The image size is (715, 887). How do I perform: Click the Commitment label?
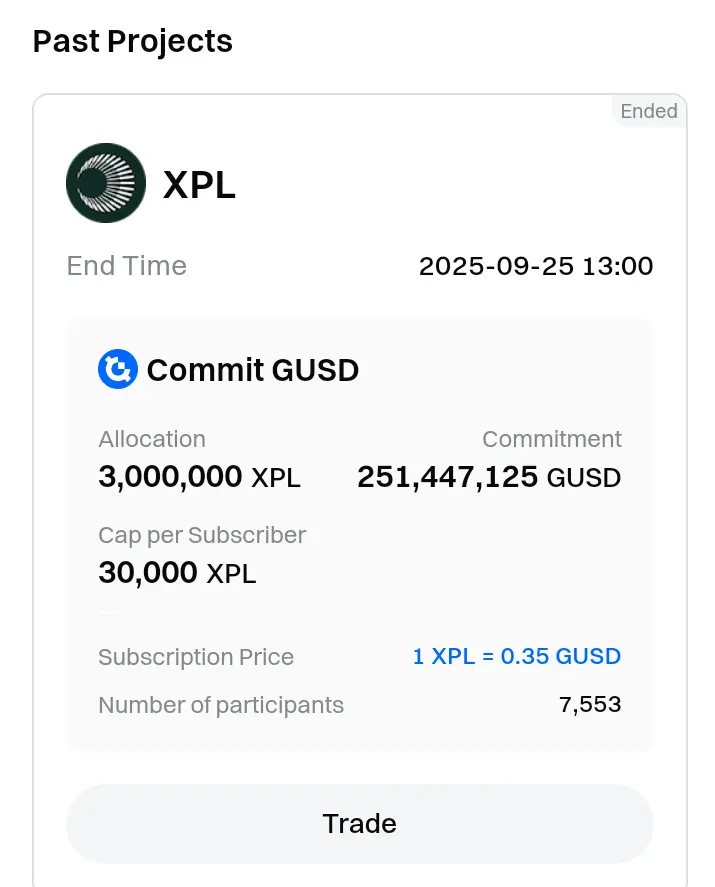[552, 439]
